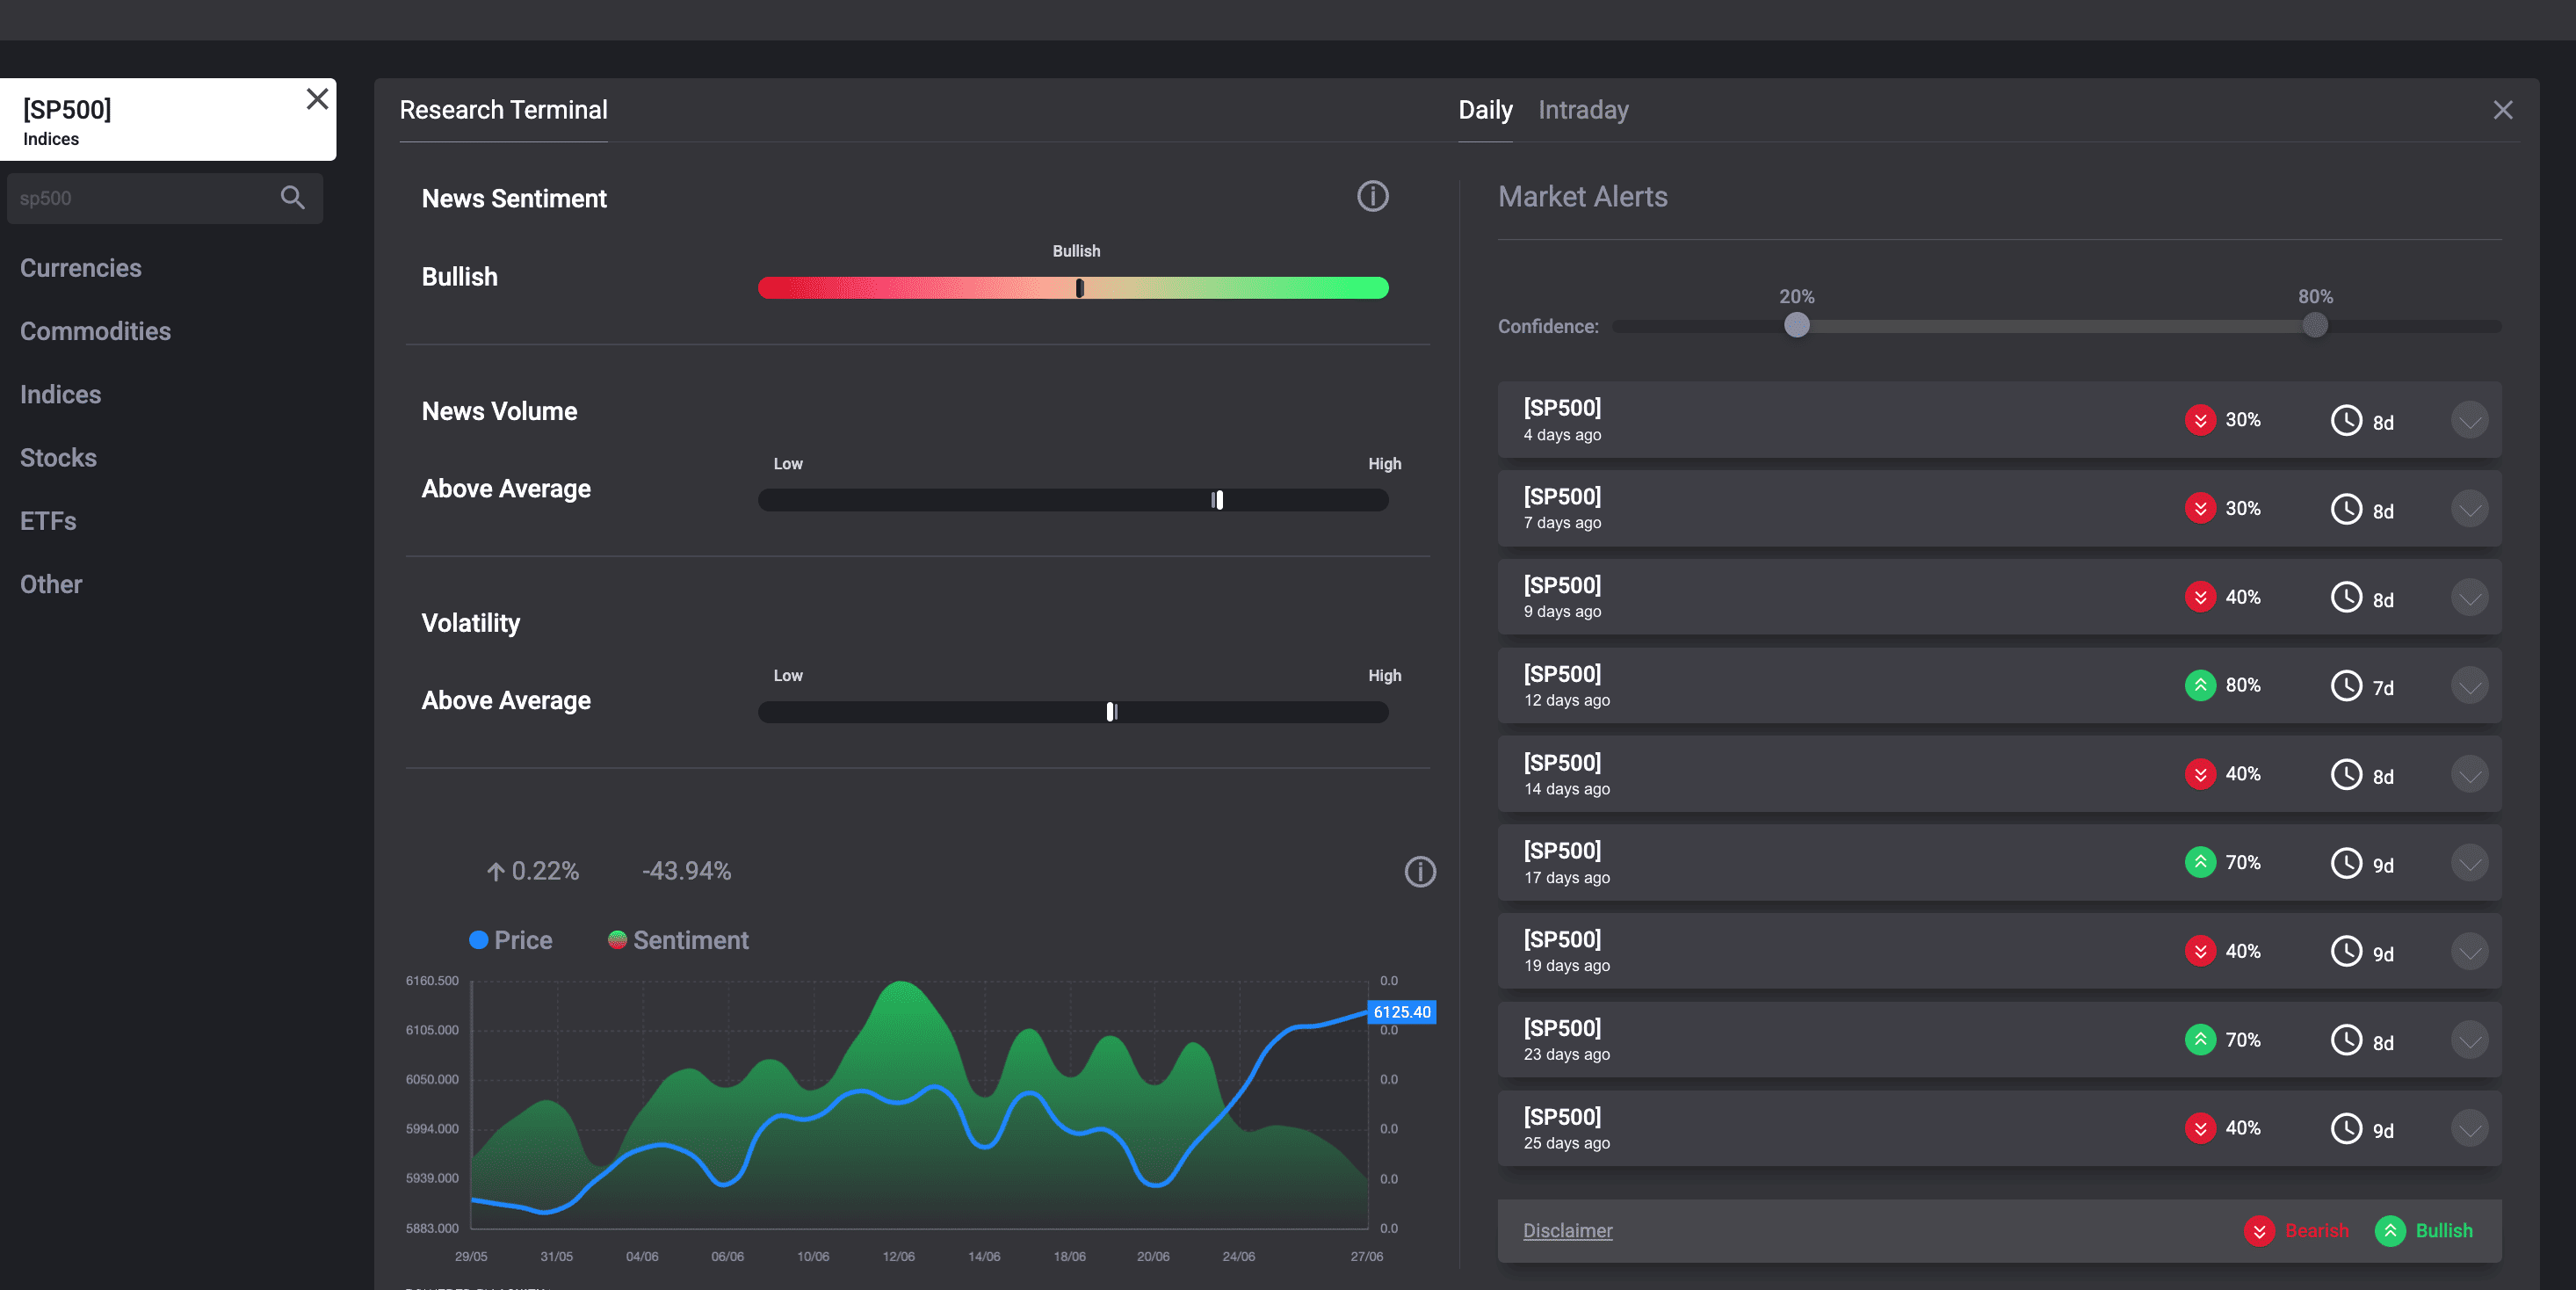Expand the alert from 17 days ago
The height and width of the screenshot is (1290, 2576).
(2469, 863)
